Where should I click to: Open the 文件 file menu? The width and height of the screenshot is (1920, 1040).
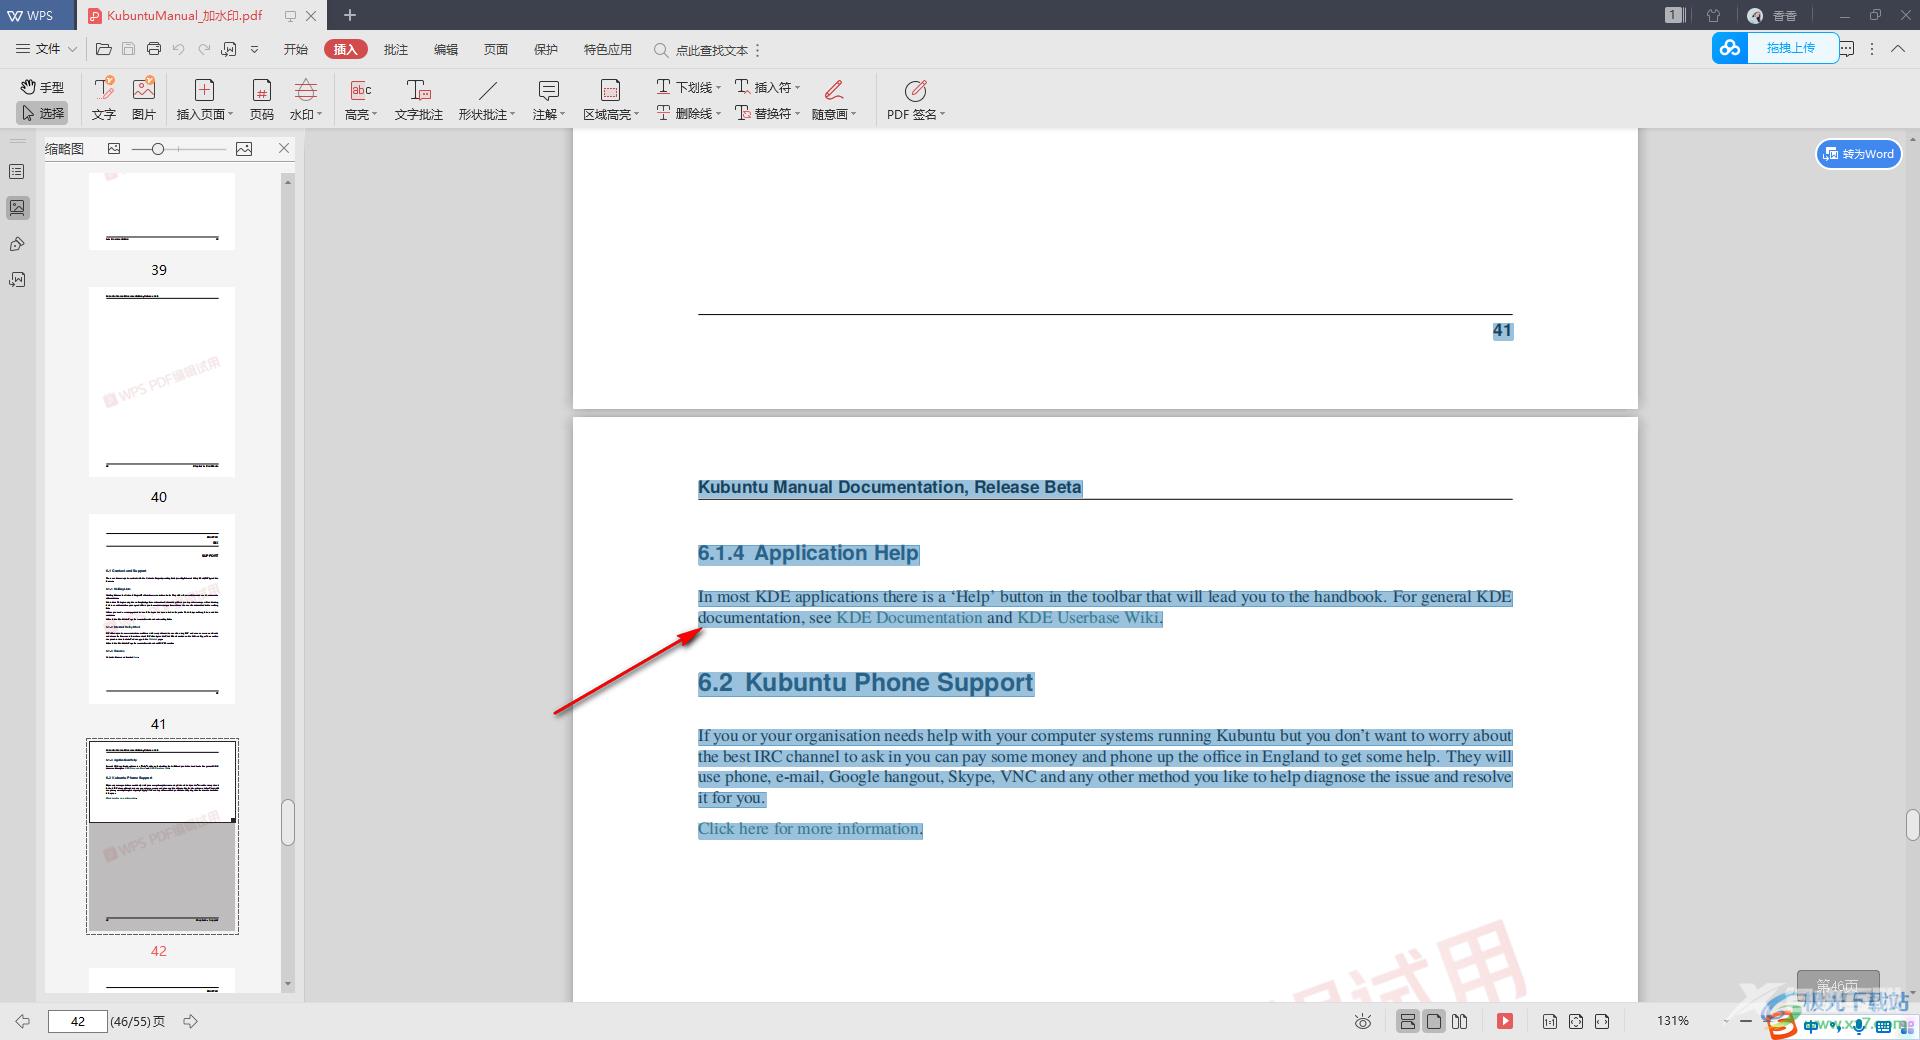(46, 49)
